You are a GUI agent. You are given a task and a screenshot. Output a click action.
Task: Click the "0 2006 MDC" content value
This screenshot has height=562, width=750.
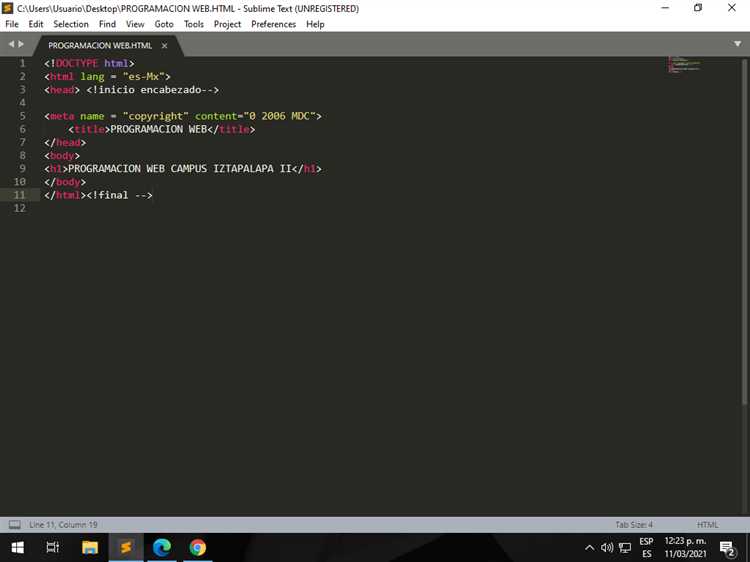coord(279,116)
